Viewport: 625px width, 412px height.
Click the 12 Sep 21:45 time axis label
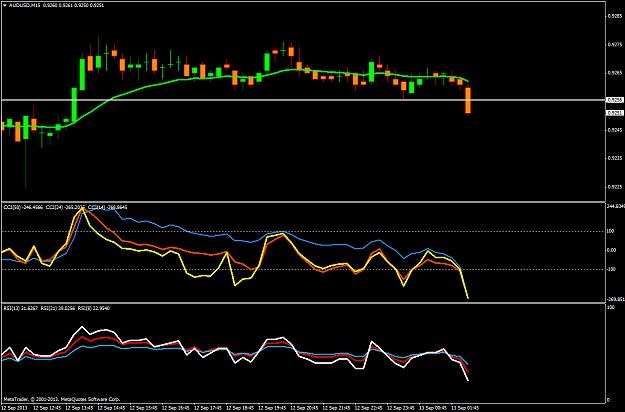click(337, 408)
